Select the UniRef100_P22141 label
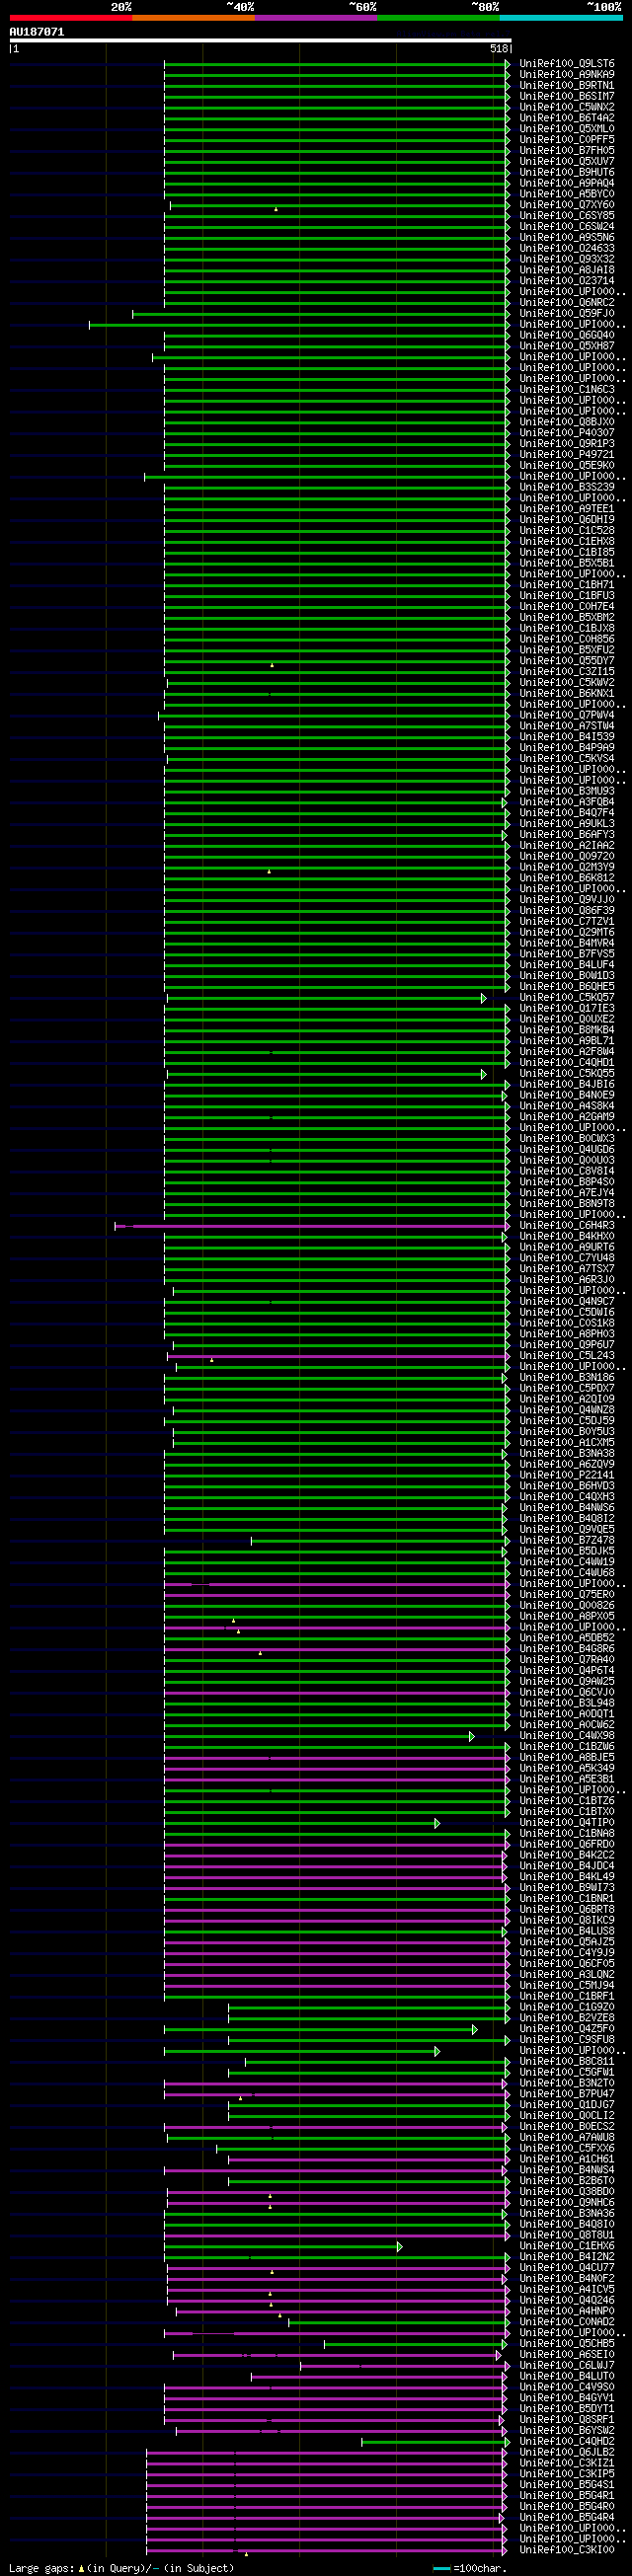Screen dimensions: 632x2576 coord(567,1476)
